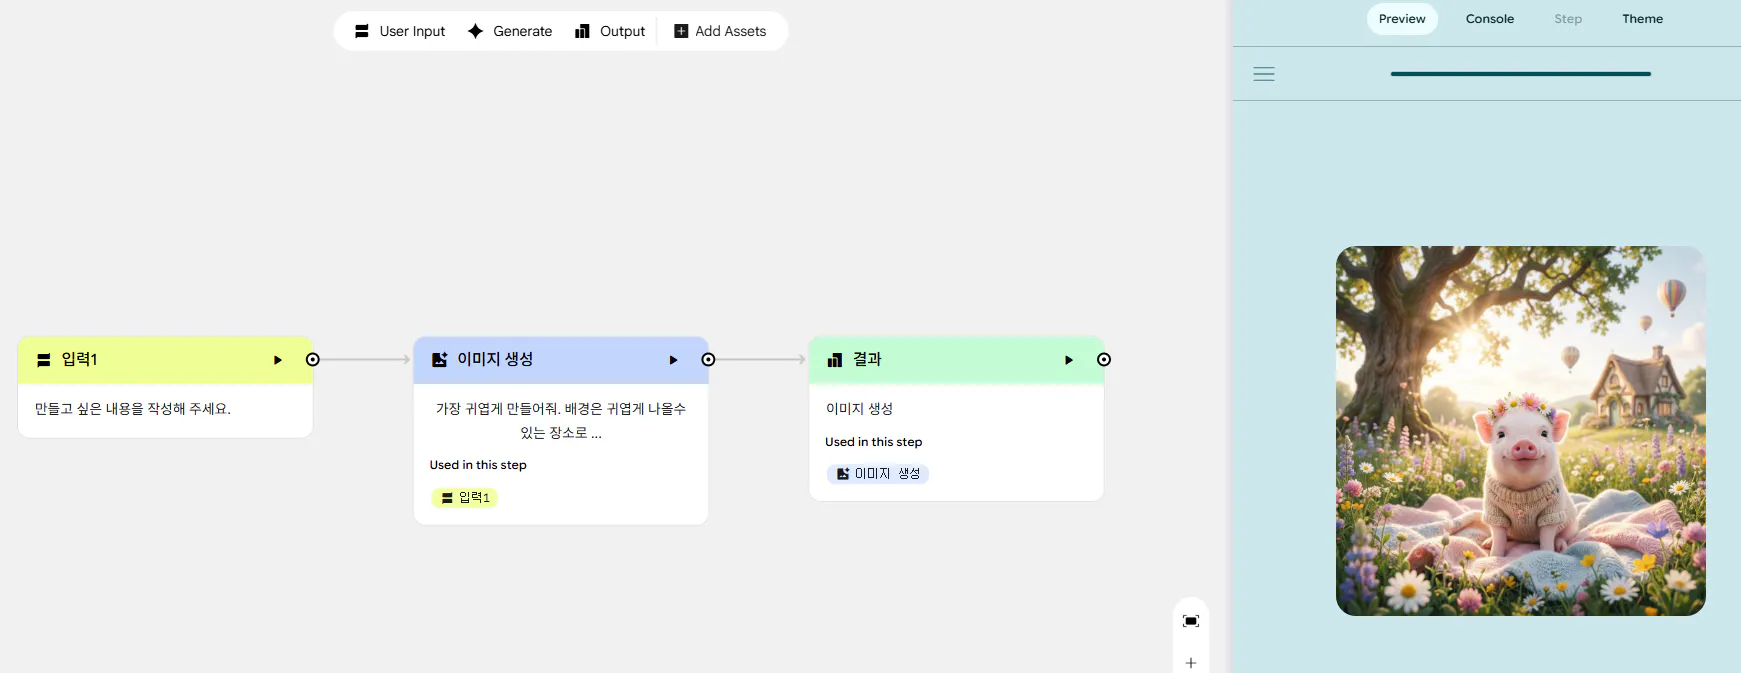Switch to the Console tab
Viewport: 1741px width, 673px height.
(1489, 19)
